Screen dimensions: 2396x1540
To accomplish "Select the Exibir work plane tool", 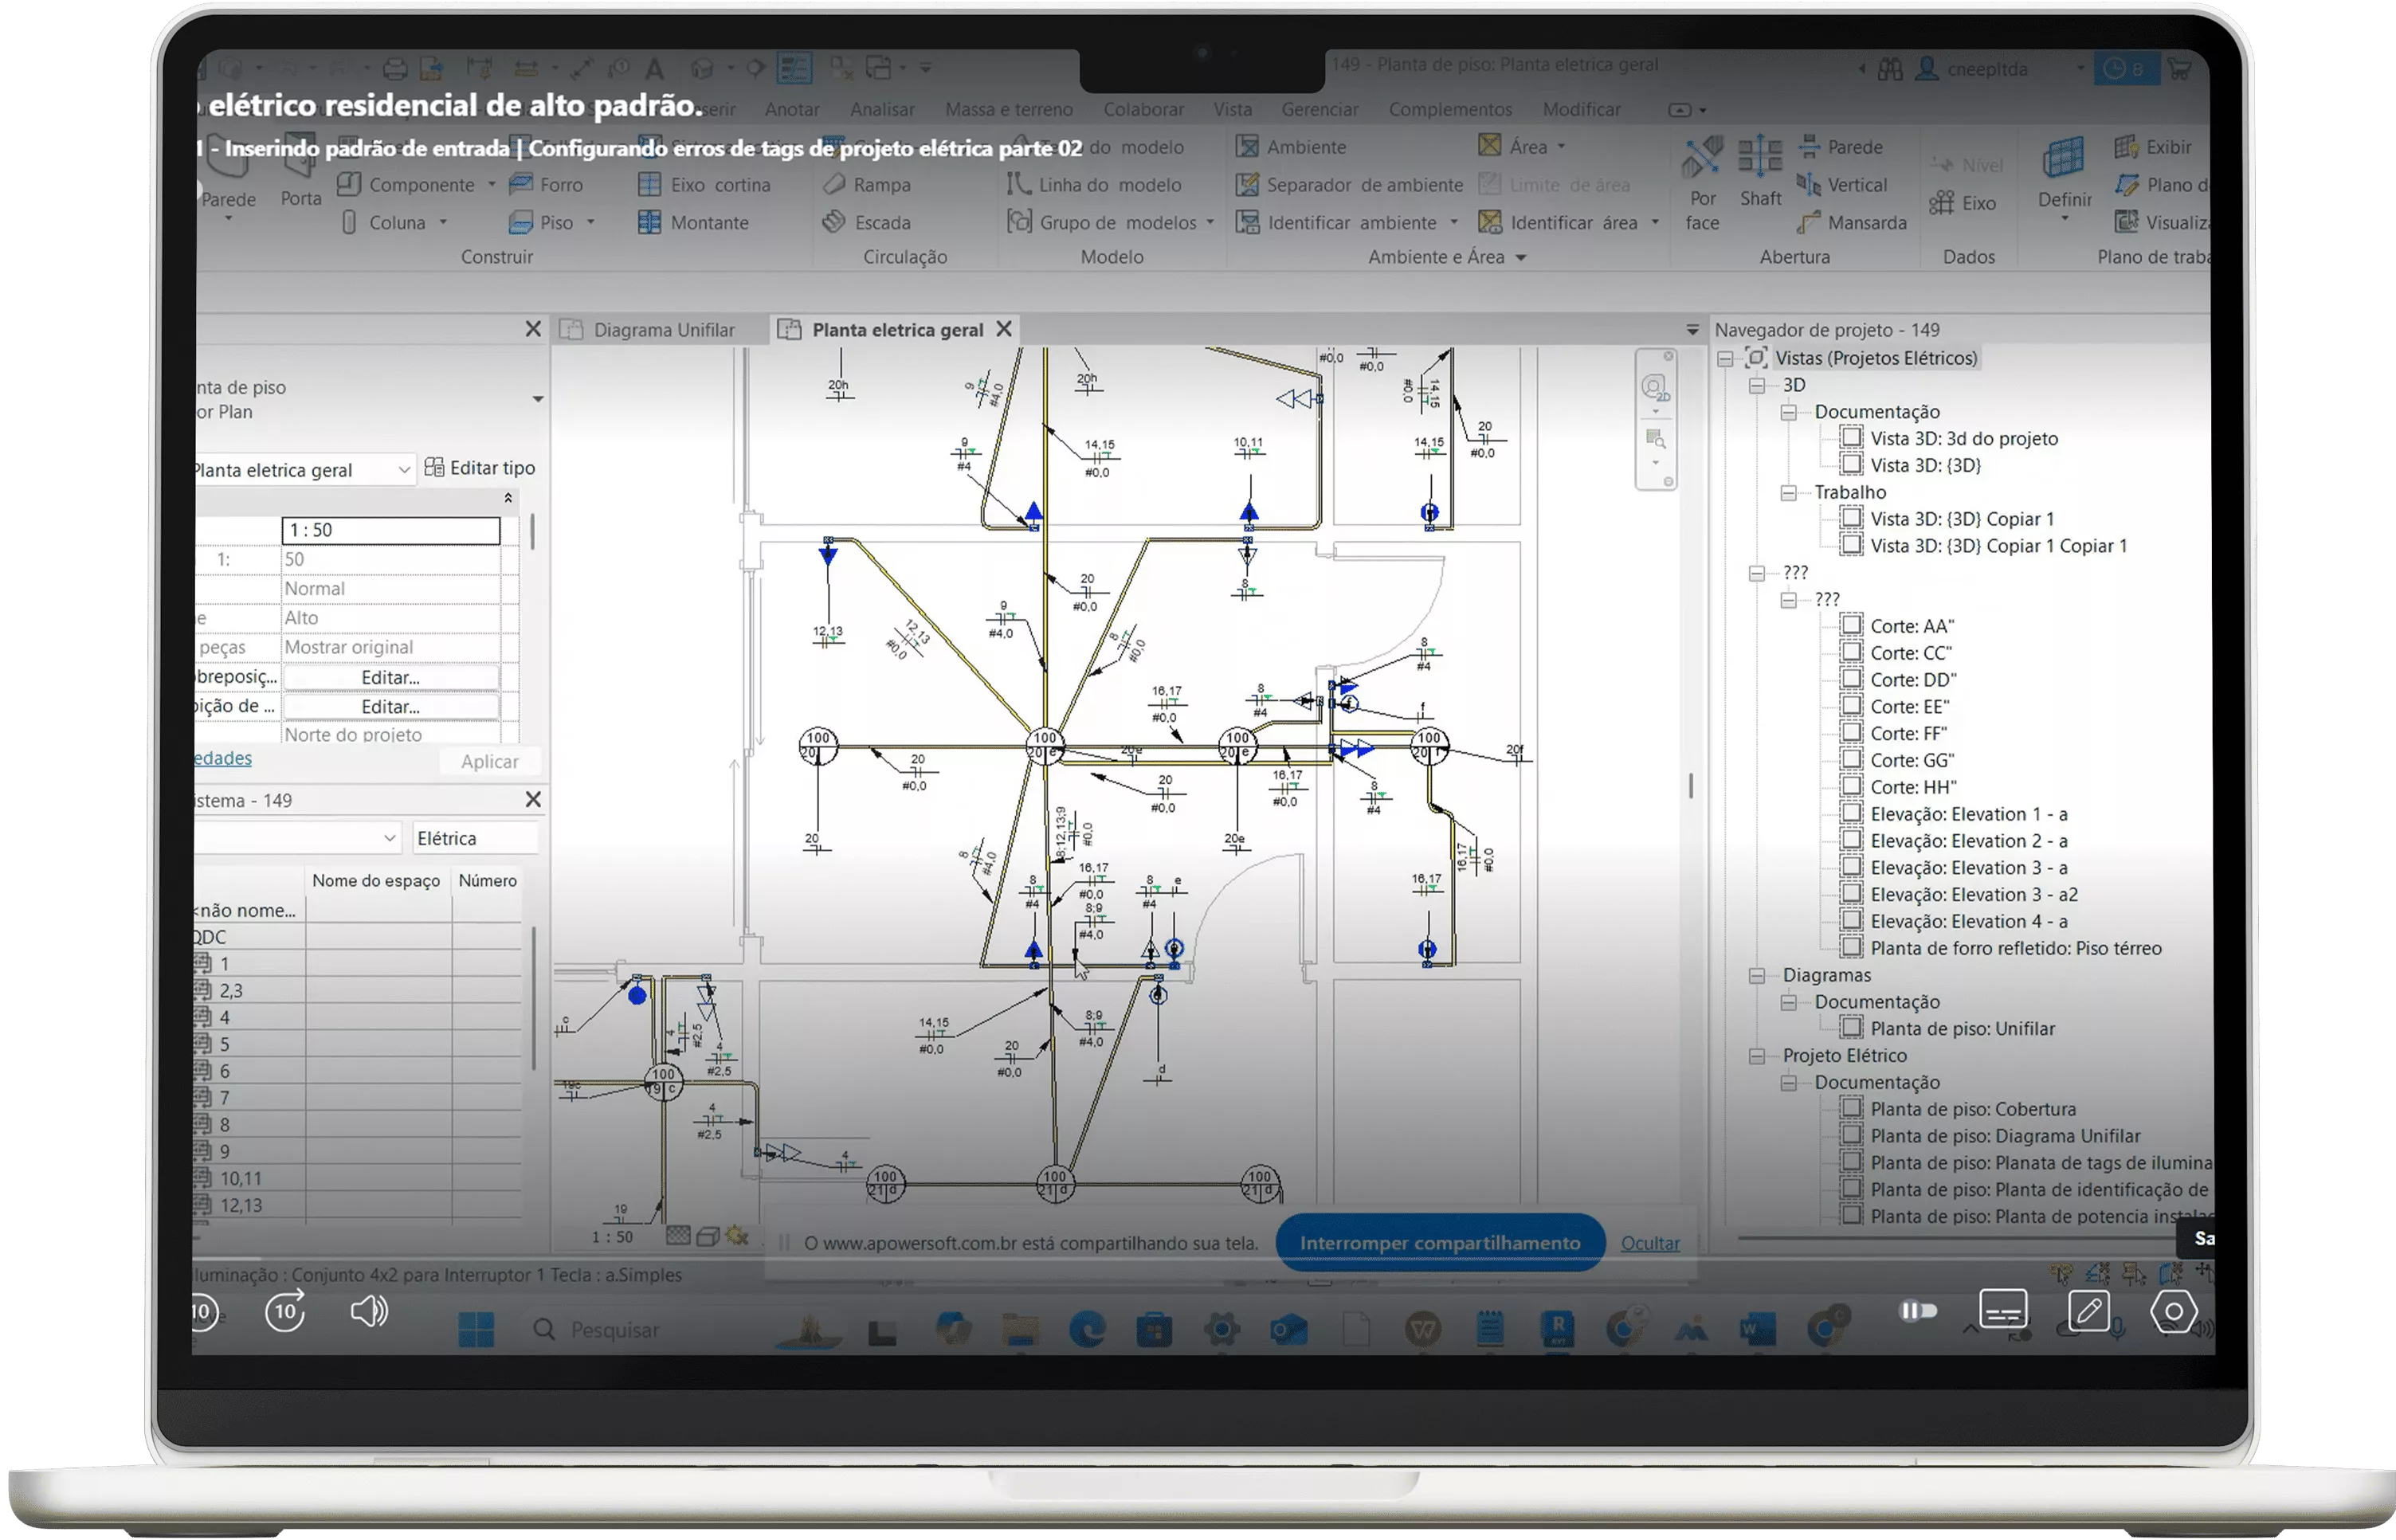I will 2153,147.
